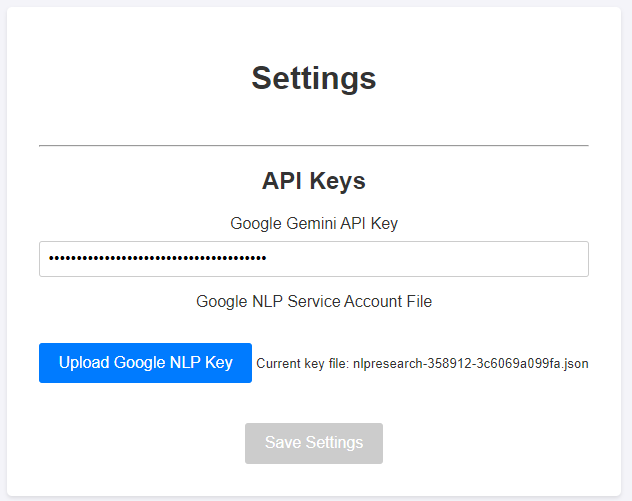
Task: Select the API Keys section heading
Action: [313, 181]
